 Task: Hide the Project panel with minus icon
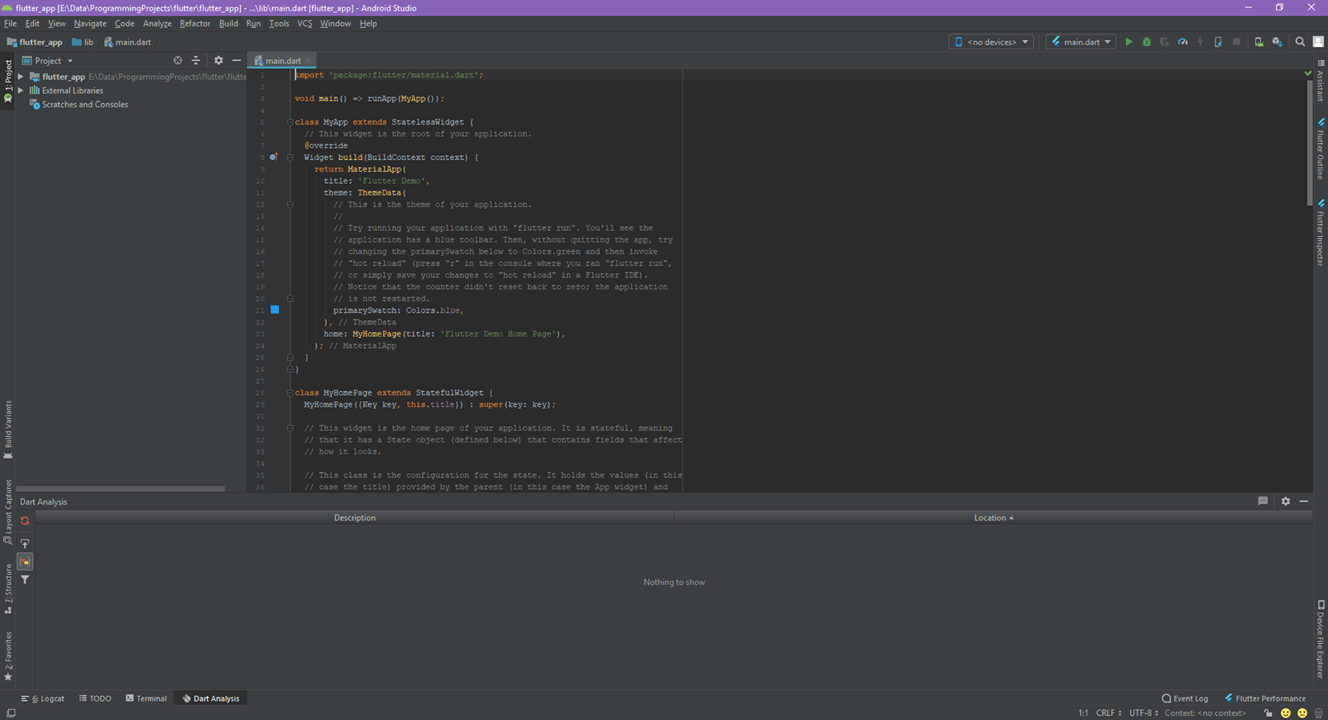pyautogui.click(x=236, y=60)
